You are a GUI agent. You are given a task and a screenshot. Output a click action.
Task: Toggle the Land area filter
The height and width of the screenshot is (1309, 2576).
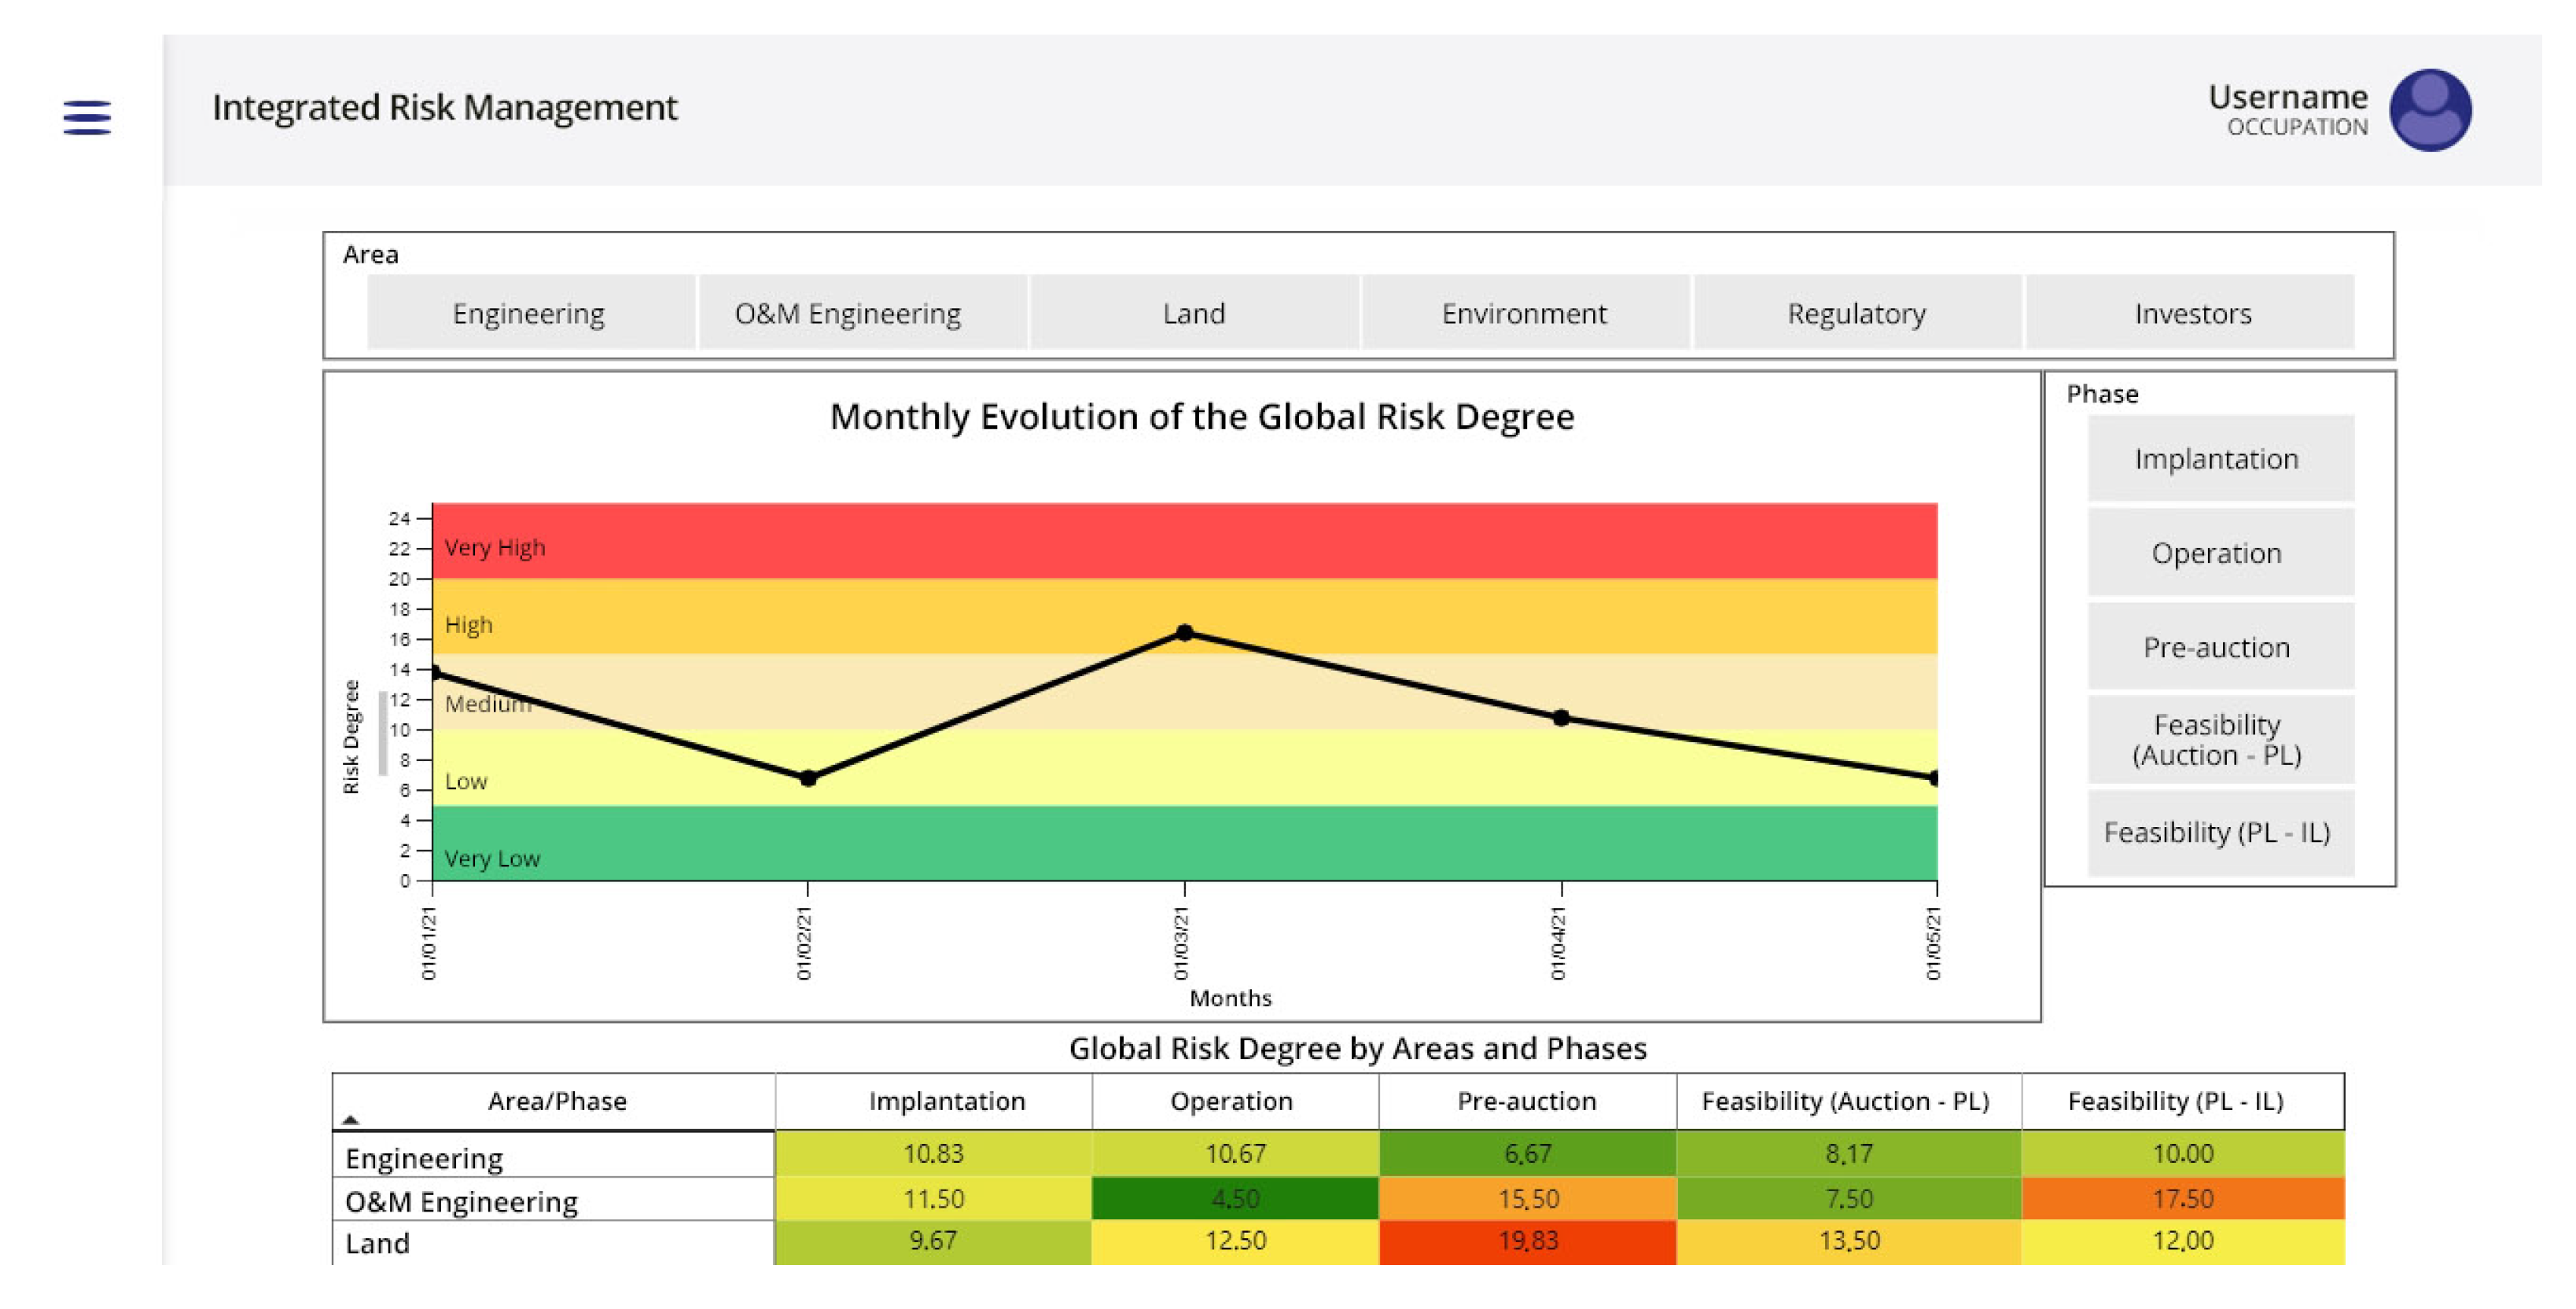pyautogui.click(x=1193, y=313)
